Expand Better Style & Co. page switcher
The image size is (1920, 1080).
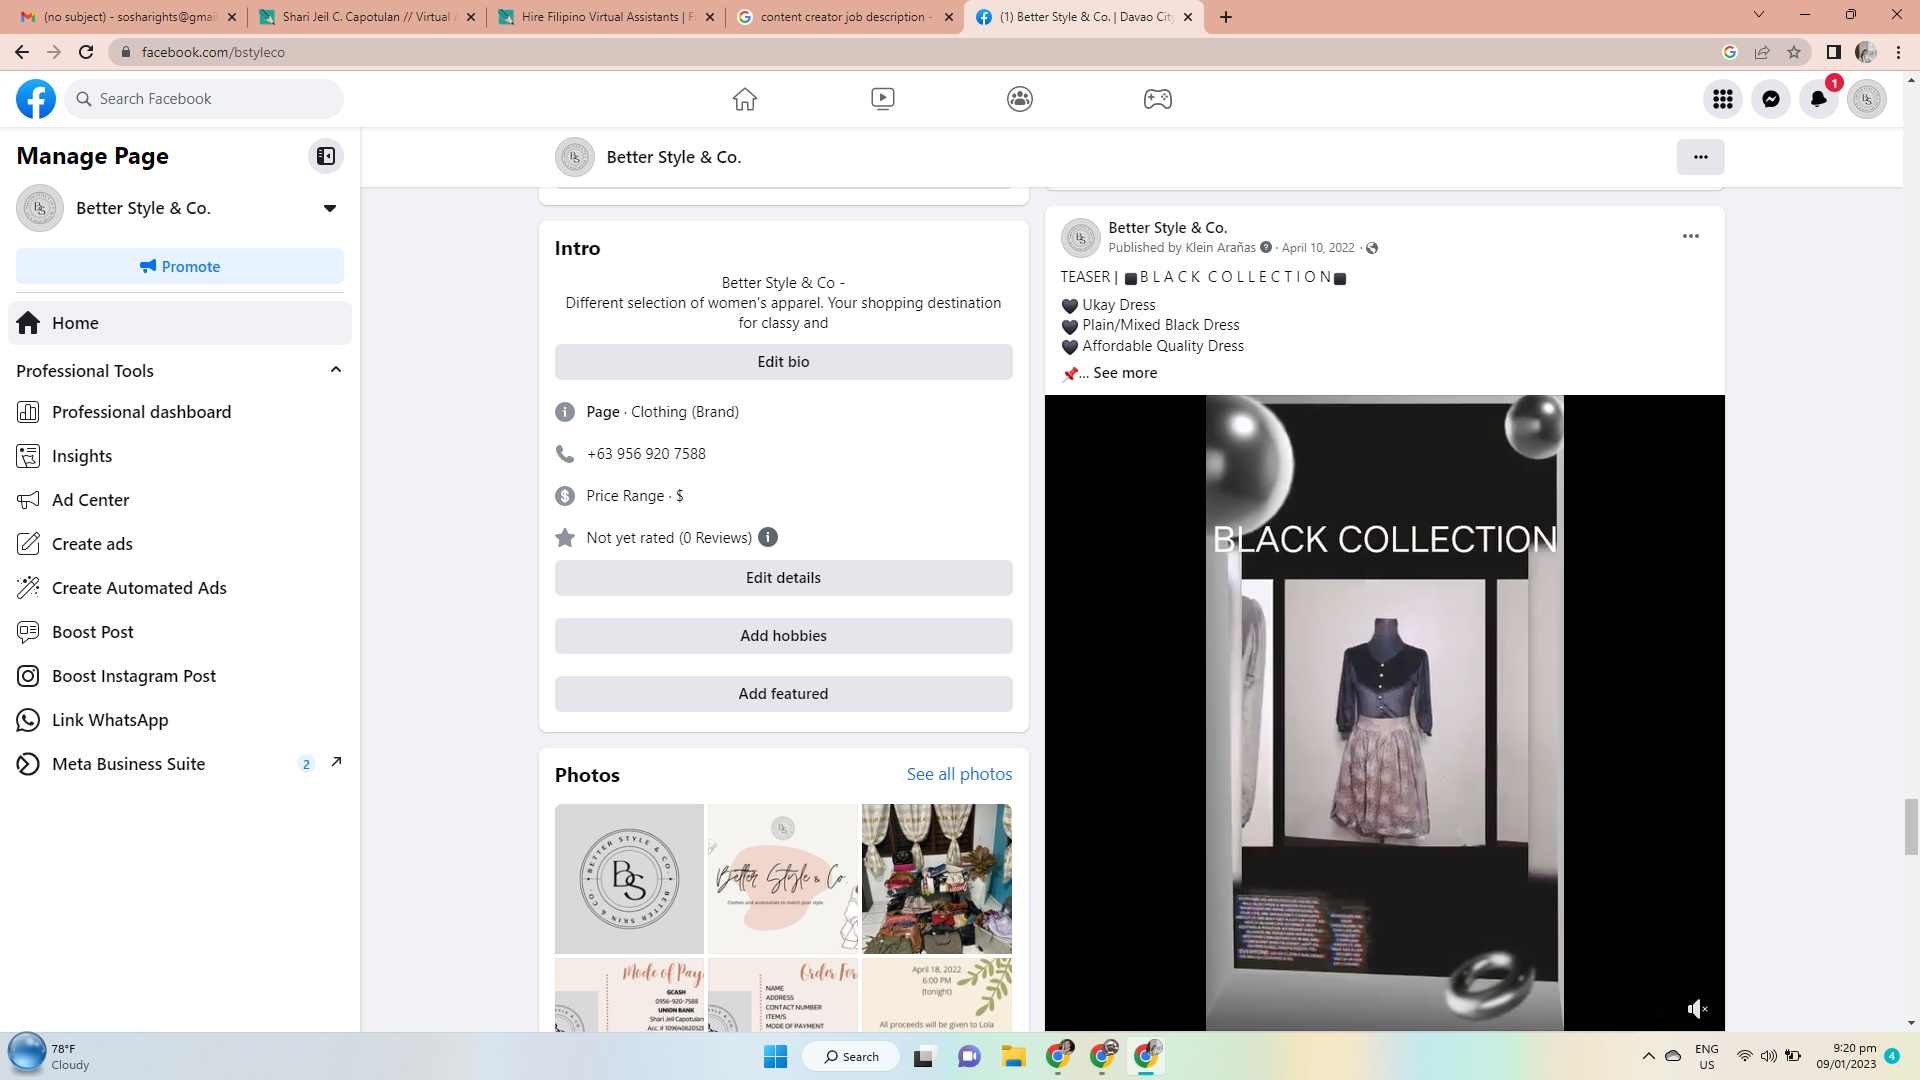tap(329, 208)
